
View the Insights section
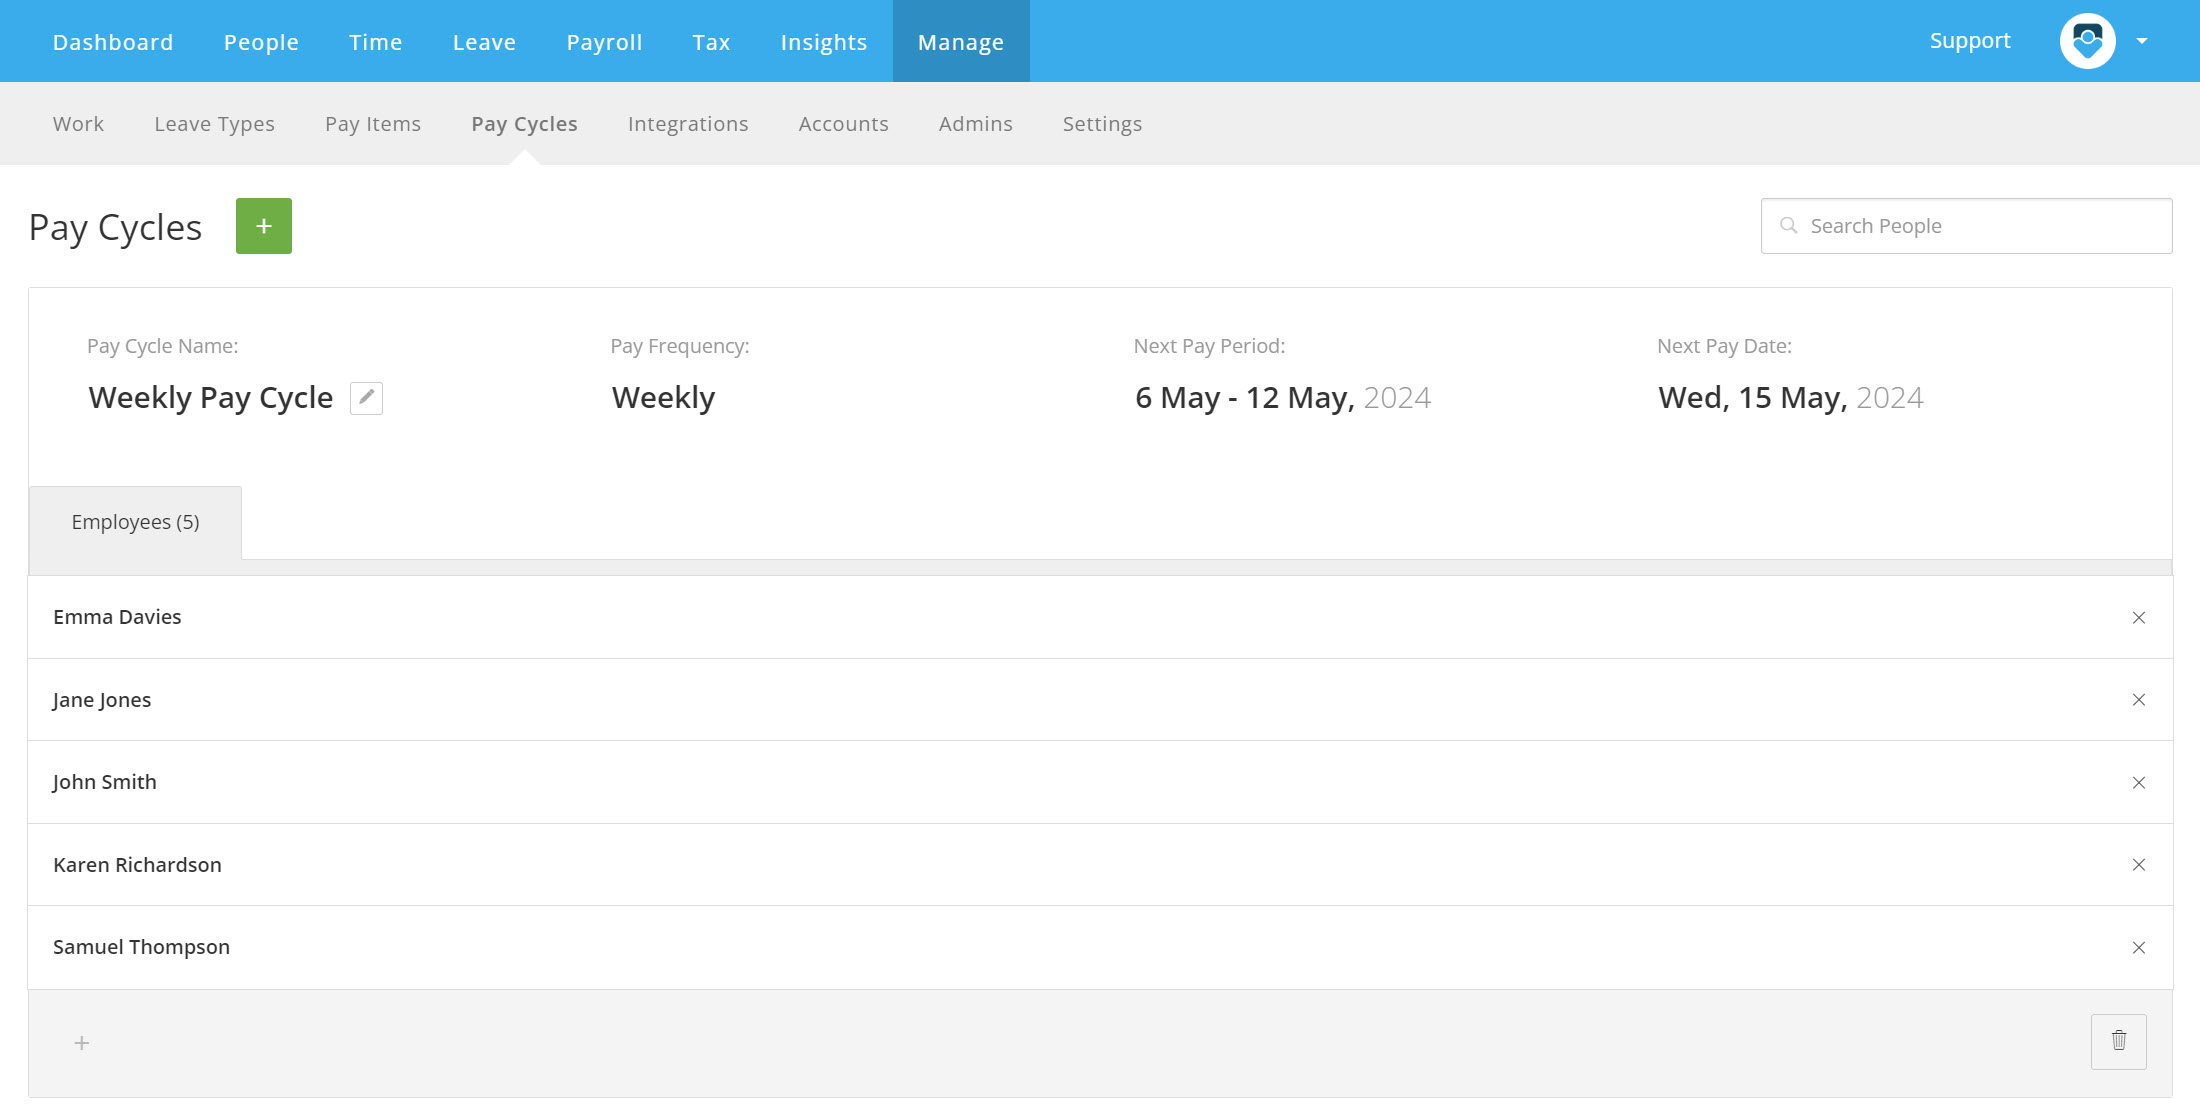[824, 42]
